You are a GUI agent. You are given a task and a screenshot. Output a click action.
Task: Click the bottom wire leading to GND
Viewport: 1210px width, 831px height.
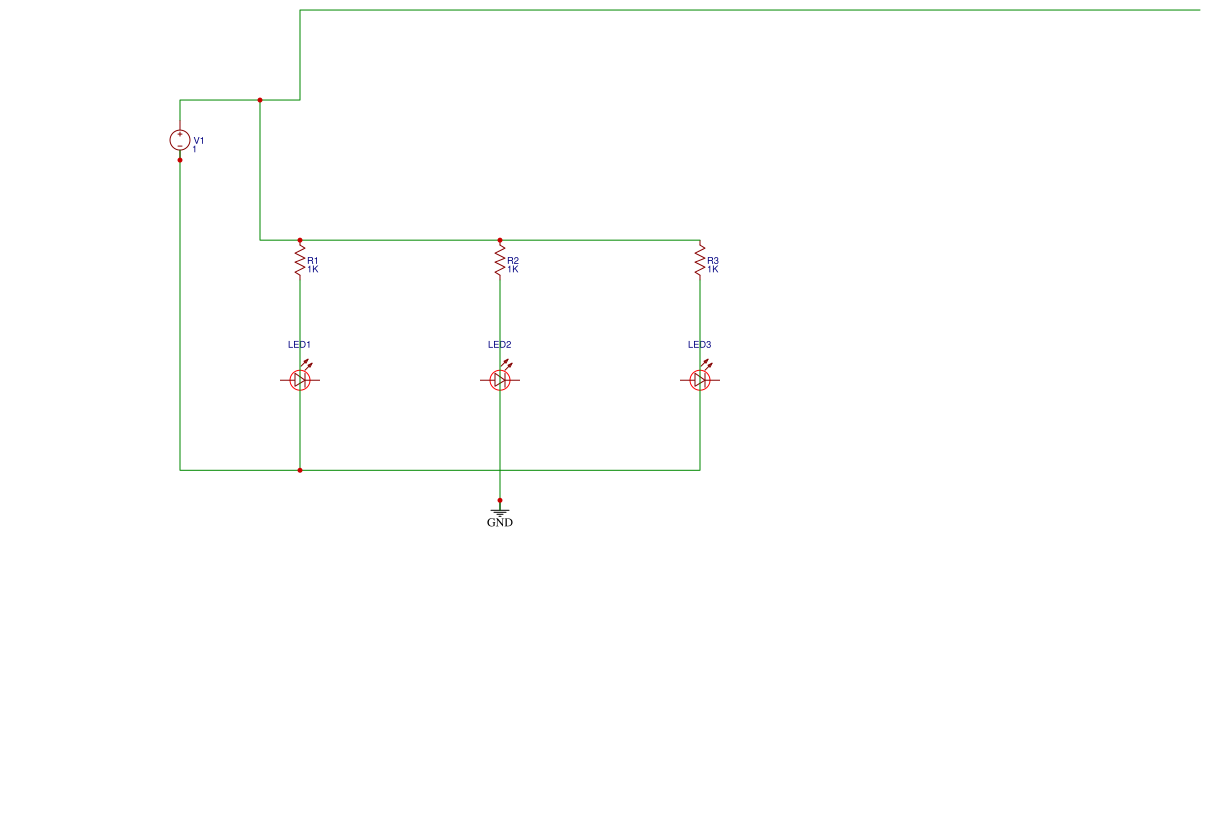tap(500, 485)
